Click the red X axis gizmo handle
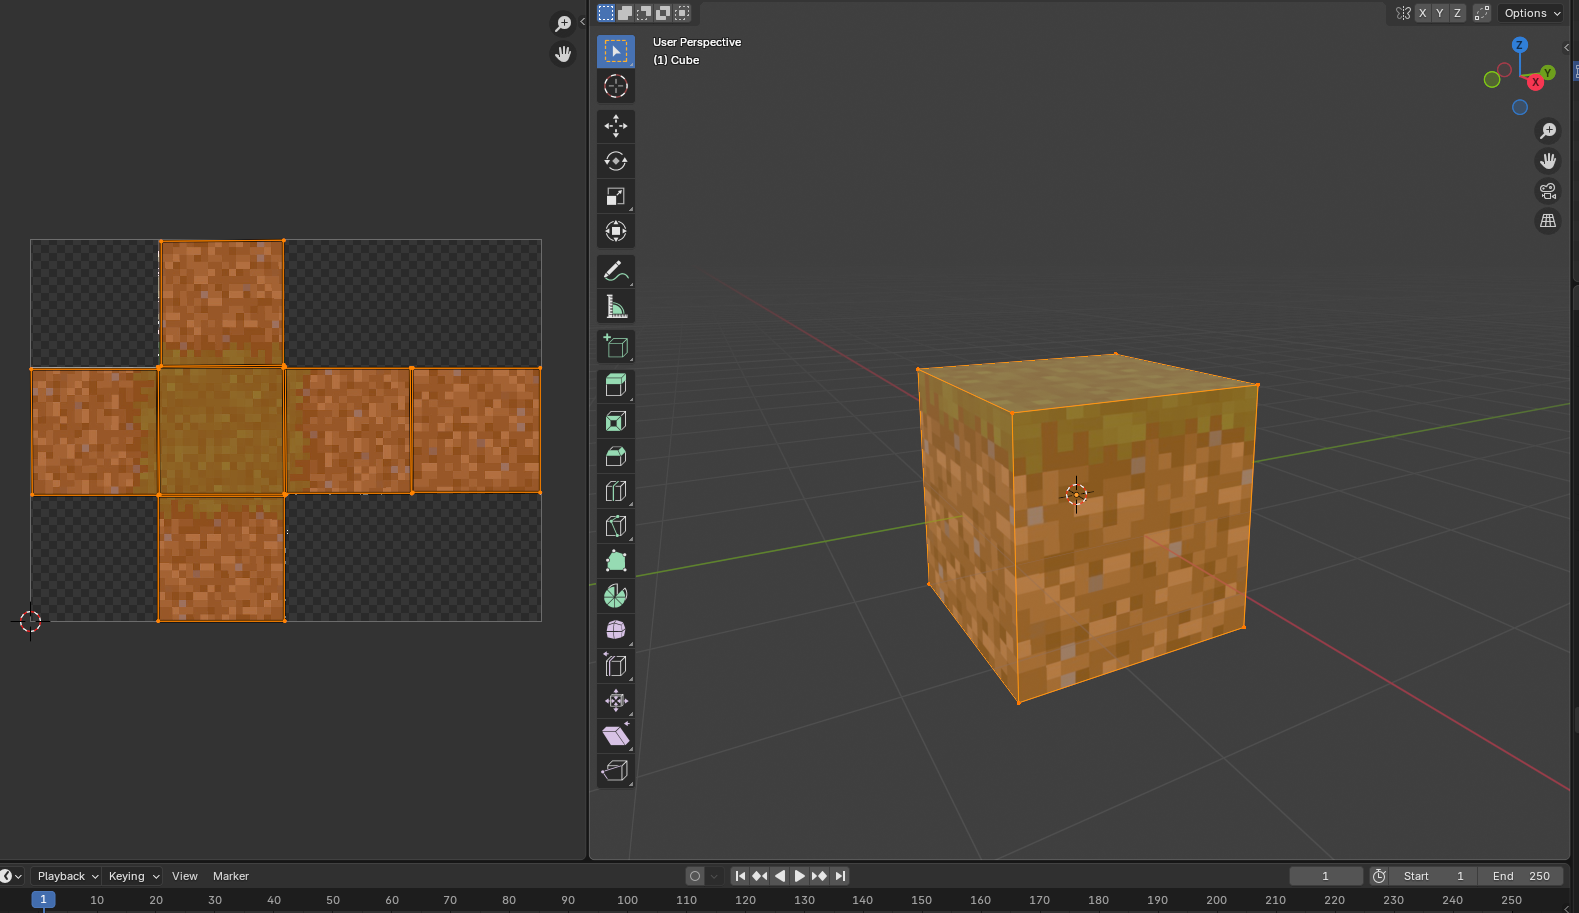The width and height of the screenshot is (1579, 913). pos(1536,82)
